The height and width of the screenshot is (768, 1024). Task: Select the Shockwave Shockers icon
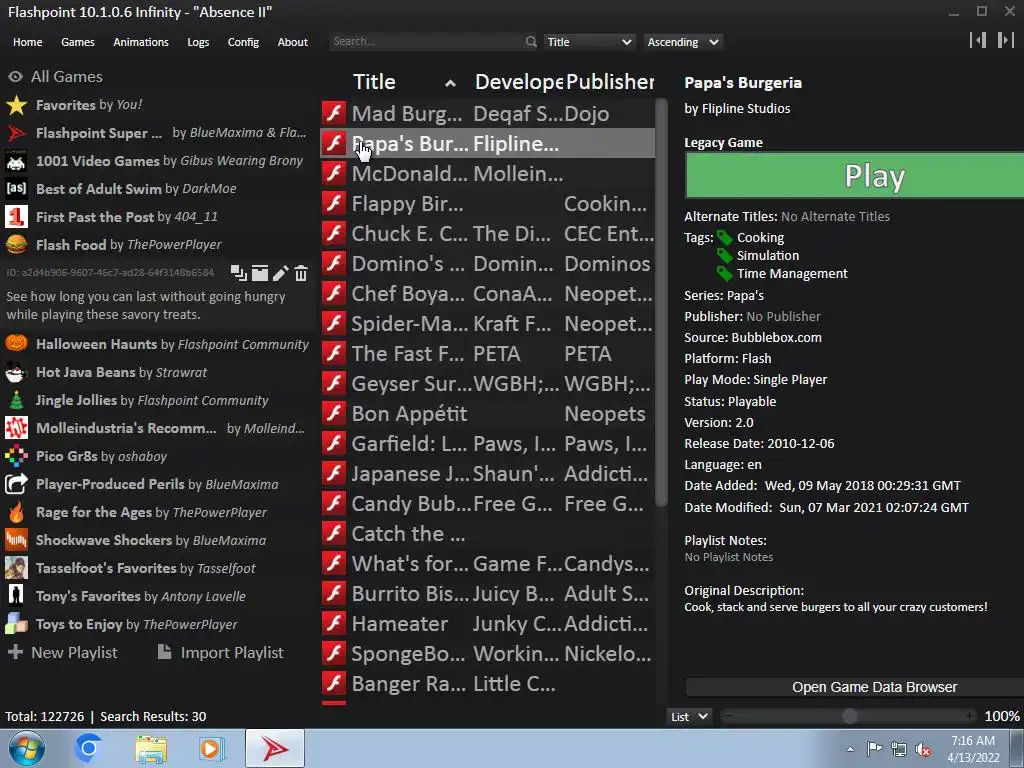[x=16, y=540]
